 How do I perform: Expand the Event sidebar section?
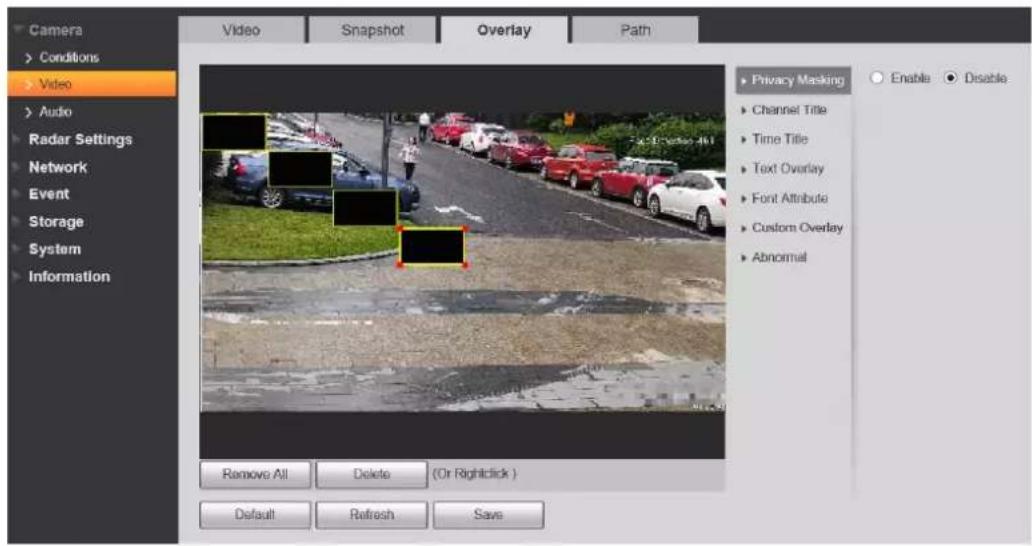(x=48, y=194)
